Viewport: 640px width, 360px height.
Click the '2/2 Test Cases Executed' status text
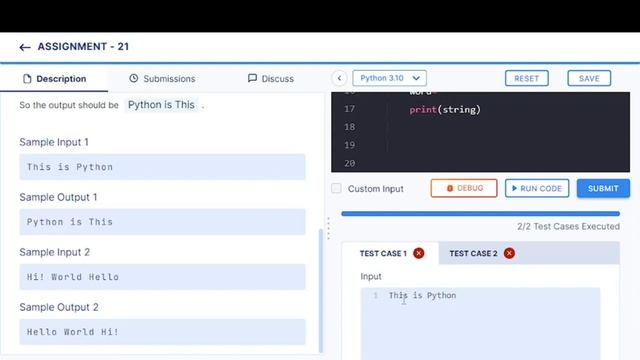[x=568, y=226]
